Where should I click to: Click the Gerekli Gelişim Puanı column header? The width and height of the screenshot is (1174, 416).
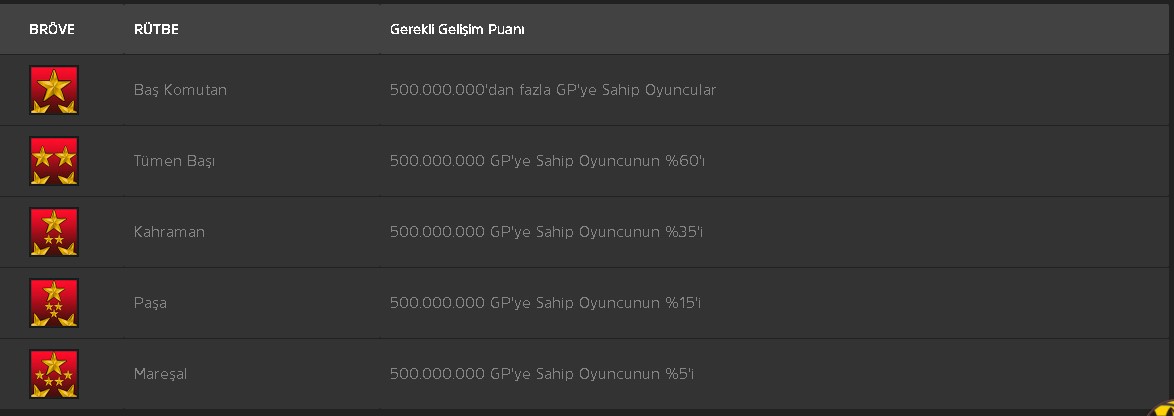[x=457, y=29]
